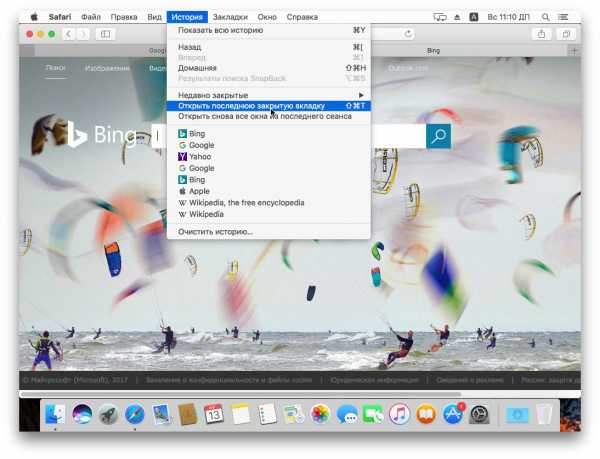Toggle the Safari sidebar button

tap(106, 34)
